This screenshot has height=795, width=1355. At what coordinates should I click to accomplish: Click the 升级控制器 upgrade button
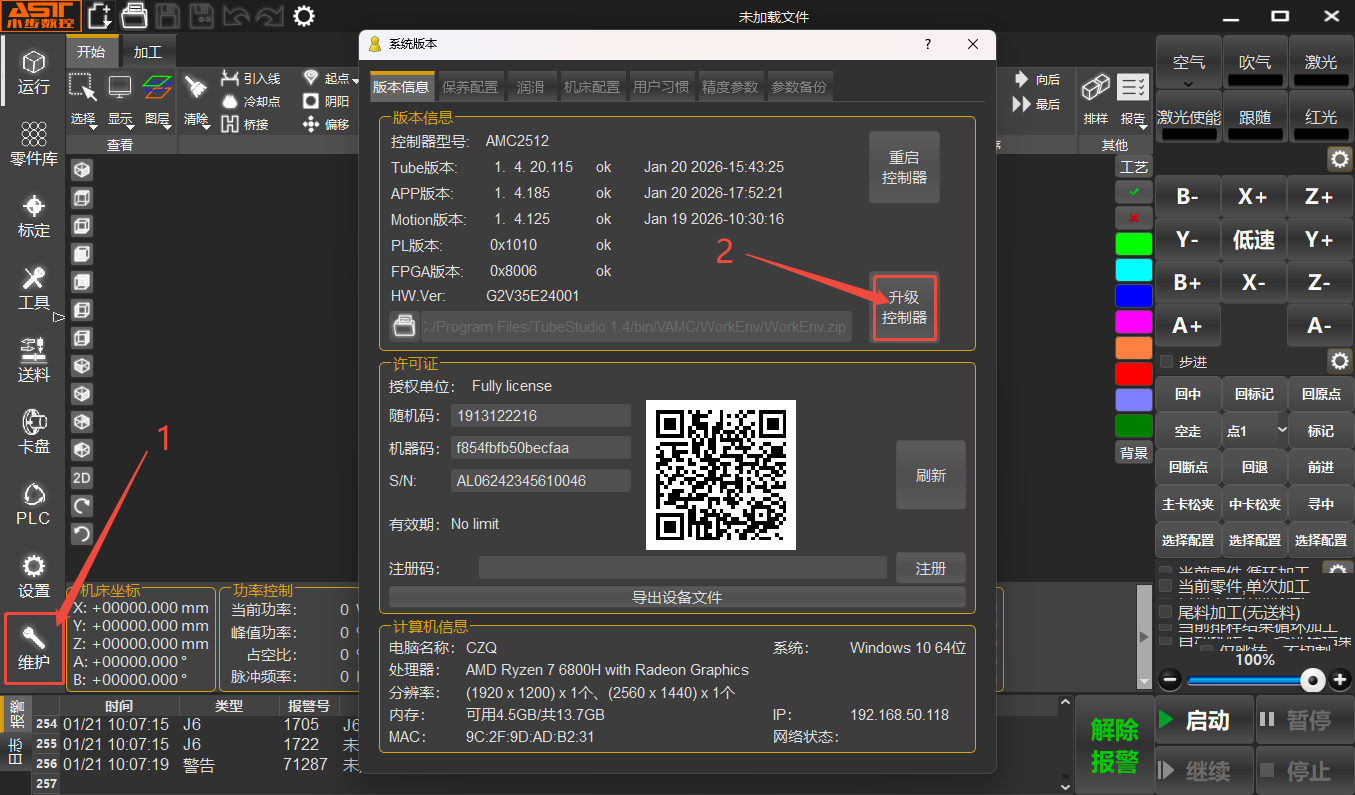[904, 307]
